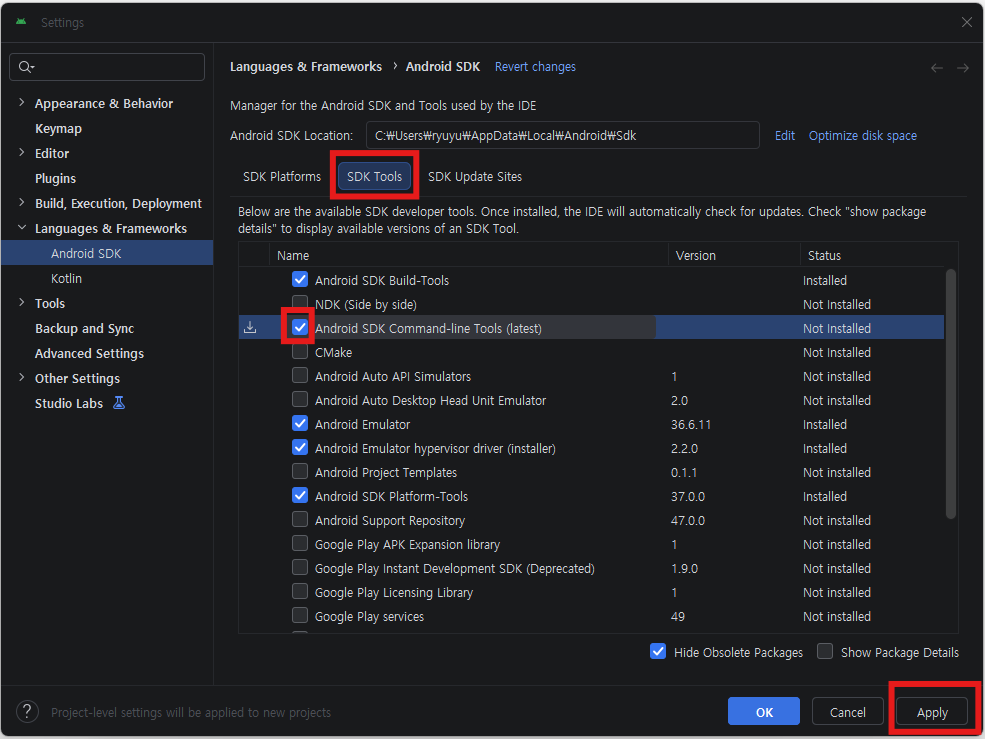
Task: Uncheck Android SDK Platform-Tools
Action: (300, 495)
